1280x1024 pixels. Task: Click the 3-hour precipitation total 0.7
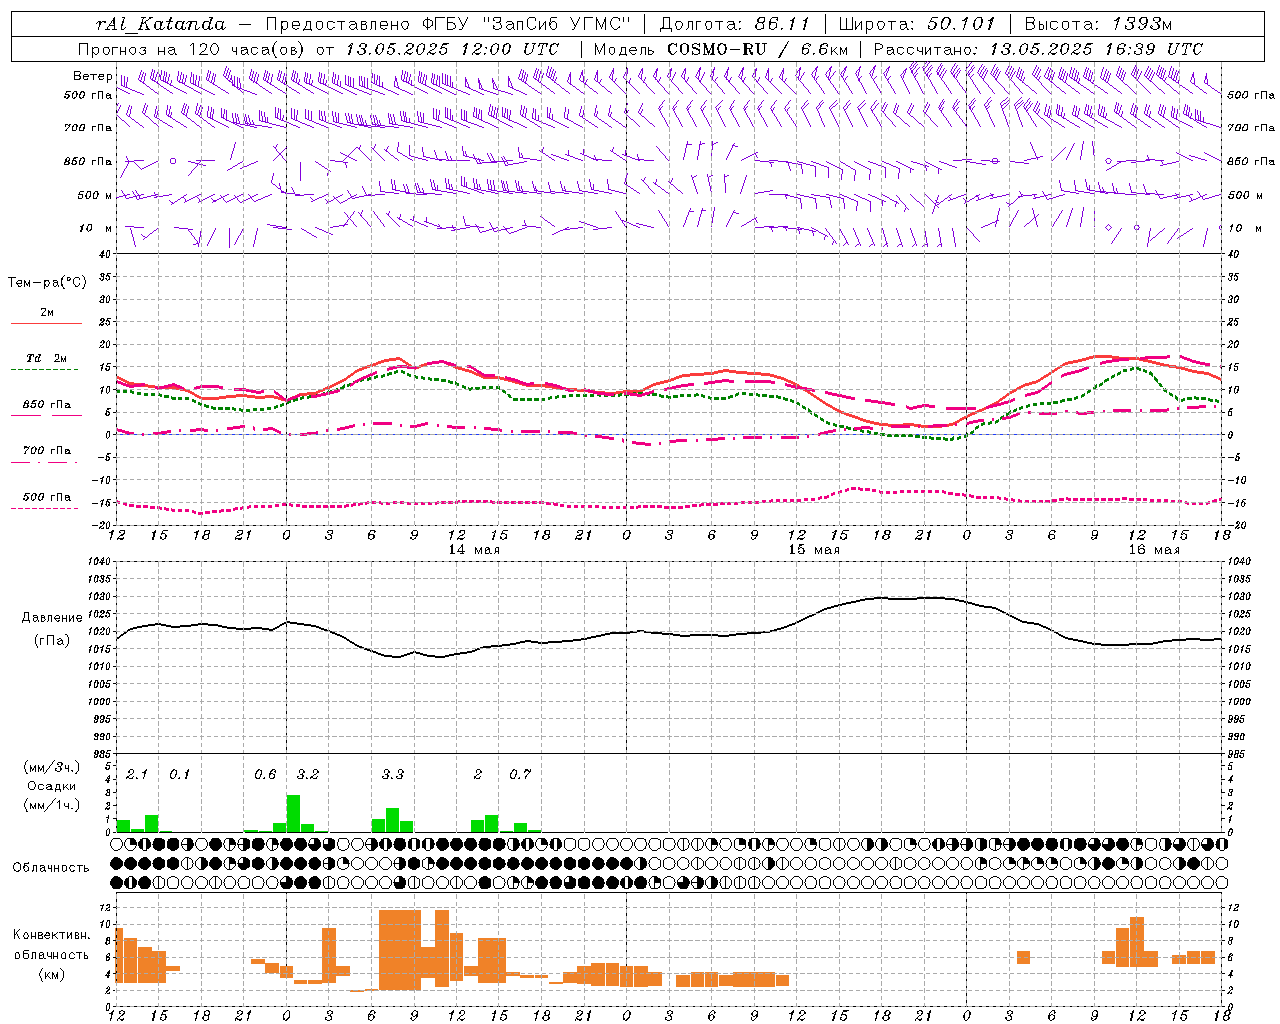(x=520, y=775)
